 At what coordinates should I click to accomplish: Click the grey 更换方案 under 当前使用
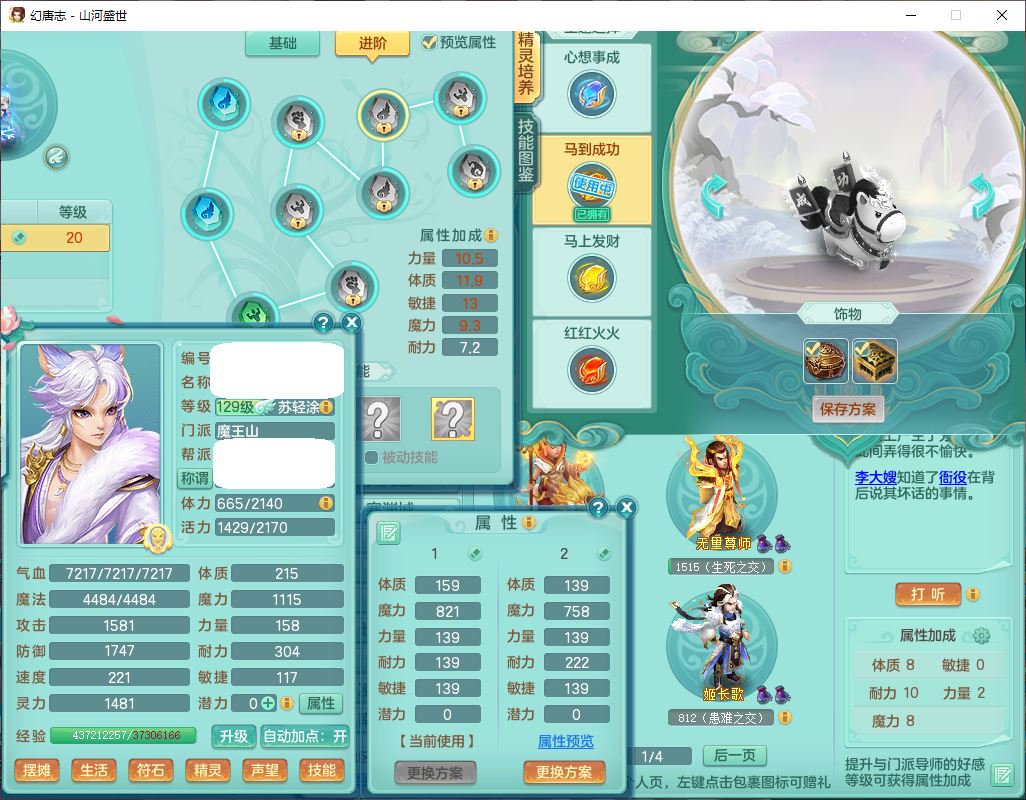pos(435,773)
